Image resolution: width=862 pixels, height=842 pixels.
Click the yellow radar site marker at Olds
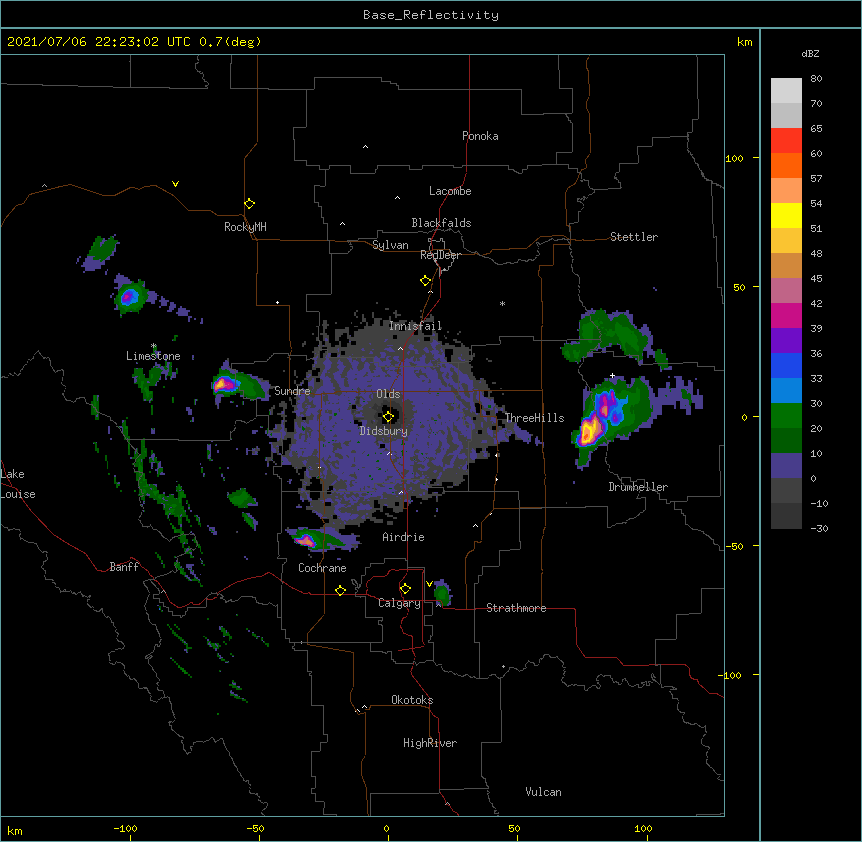pos(388,416)
